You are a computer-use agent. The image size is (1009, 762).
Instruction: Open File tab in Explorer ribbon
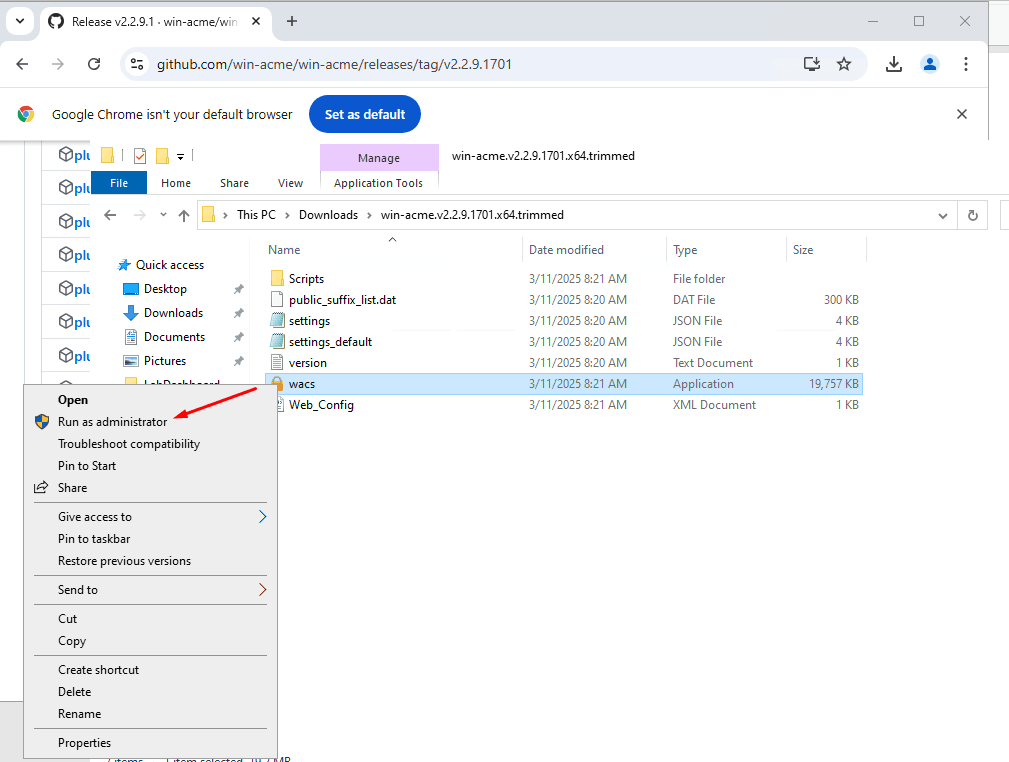point(119,183)
